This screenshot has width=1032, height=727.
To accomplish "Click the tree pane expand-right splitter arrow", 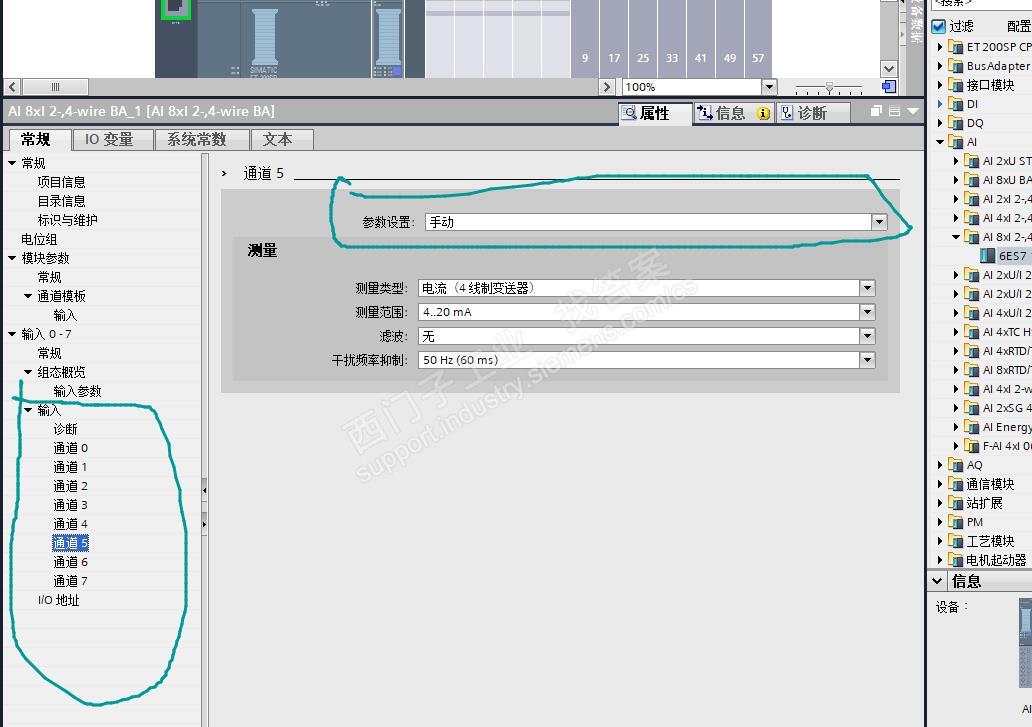I will pyautogui.click(x=205, y=524).
